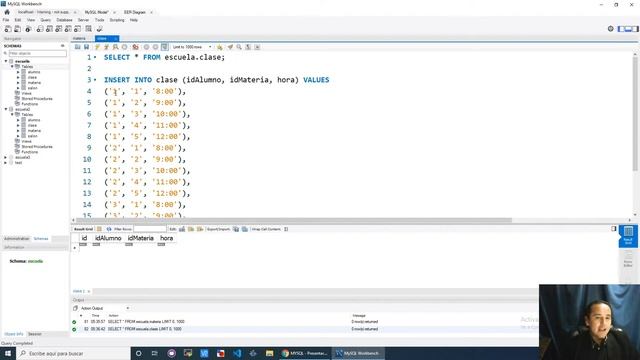Screen dimensions: 640x360
Task: Click the editor vertical scrollbar
Action: coord(635,114)
